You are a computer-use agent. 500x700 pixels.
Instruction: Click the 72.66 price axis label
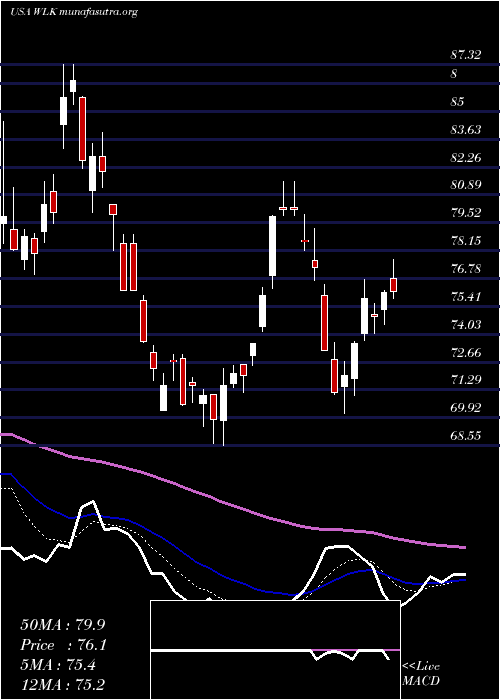coord(466,353)
